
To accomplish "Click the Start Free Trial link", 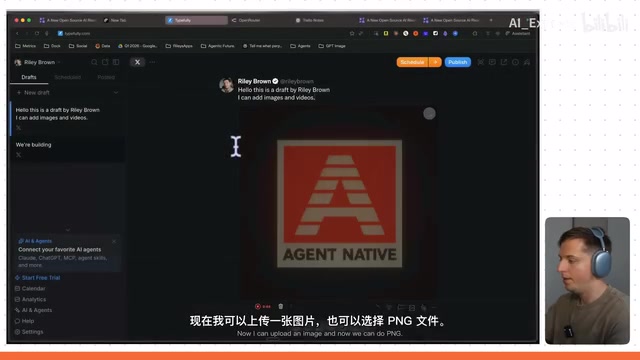I will tap(38, 278).
